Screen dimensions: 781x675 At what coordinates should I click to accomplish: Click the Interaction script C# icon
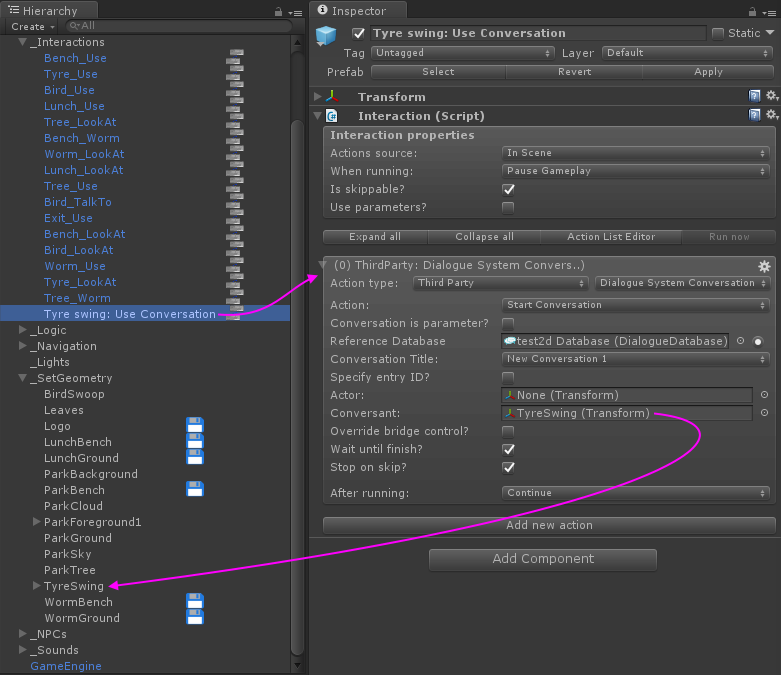(x=332, y=116)
